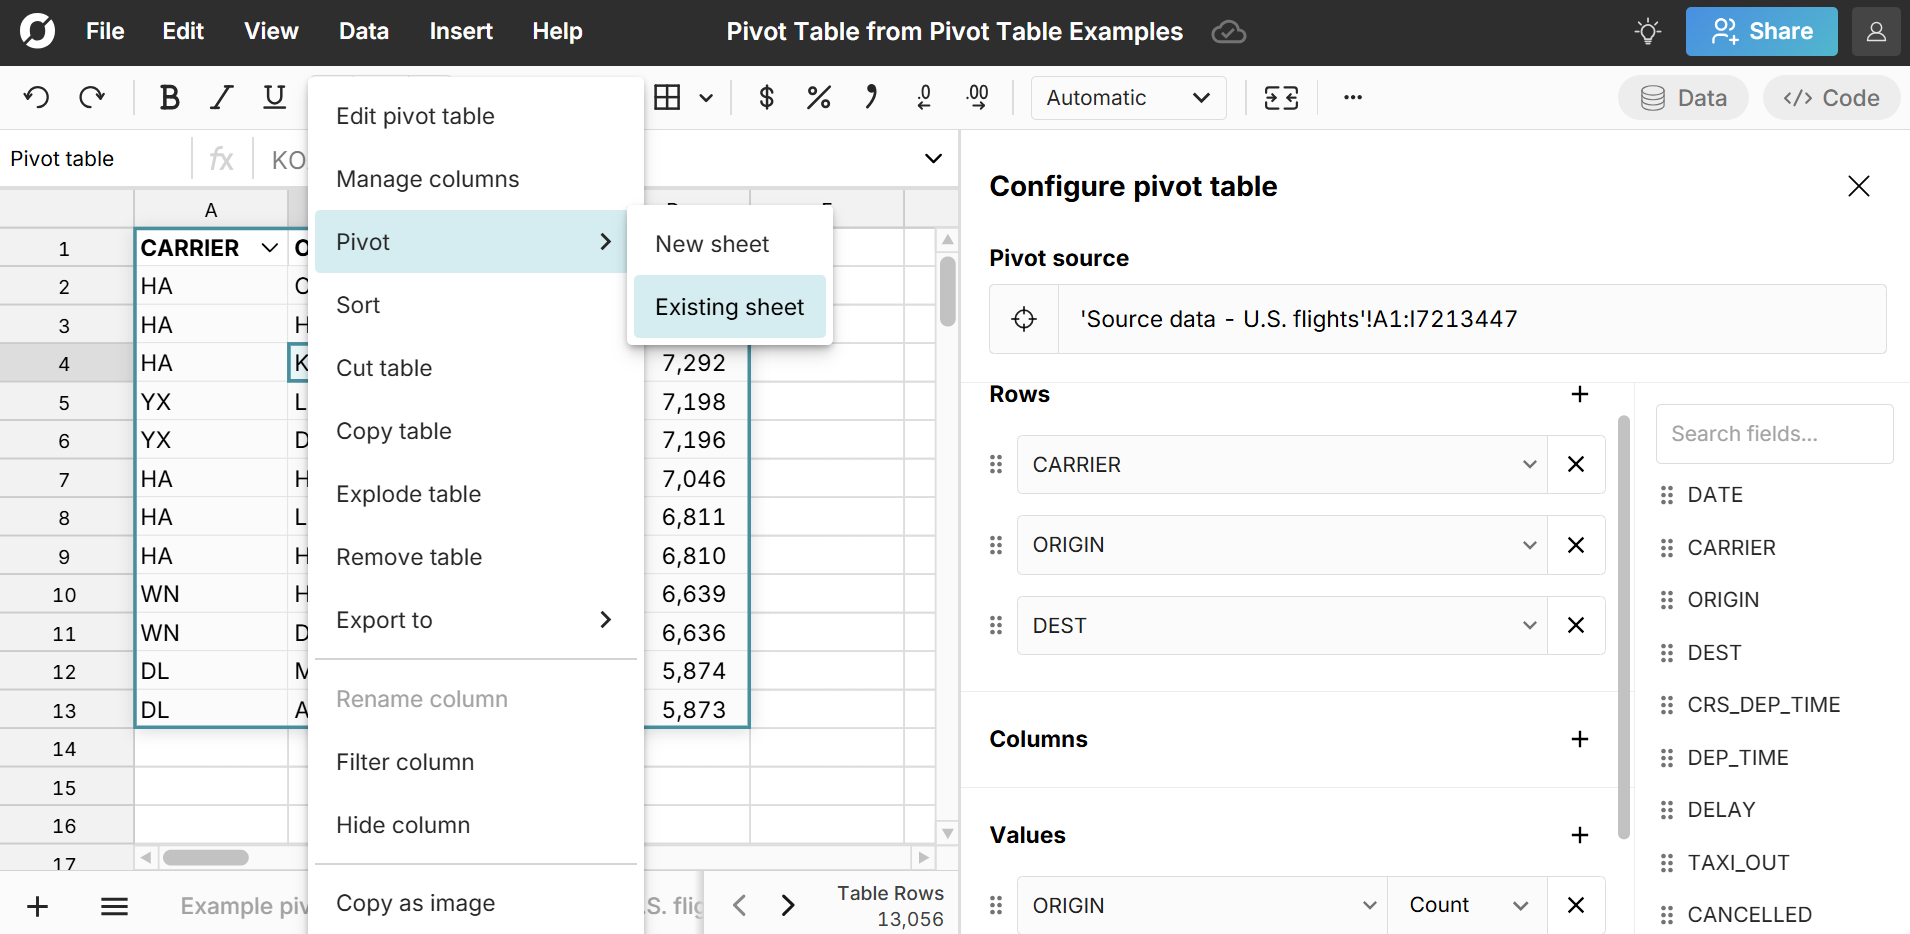Click the Share button
Screen dimensions: 1910x934
click(1761, 31)
